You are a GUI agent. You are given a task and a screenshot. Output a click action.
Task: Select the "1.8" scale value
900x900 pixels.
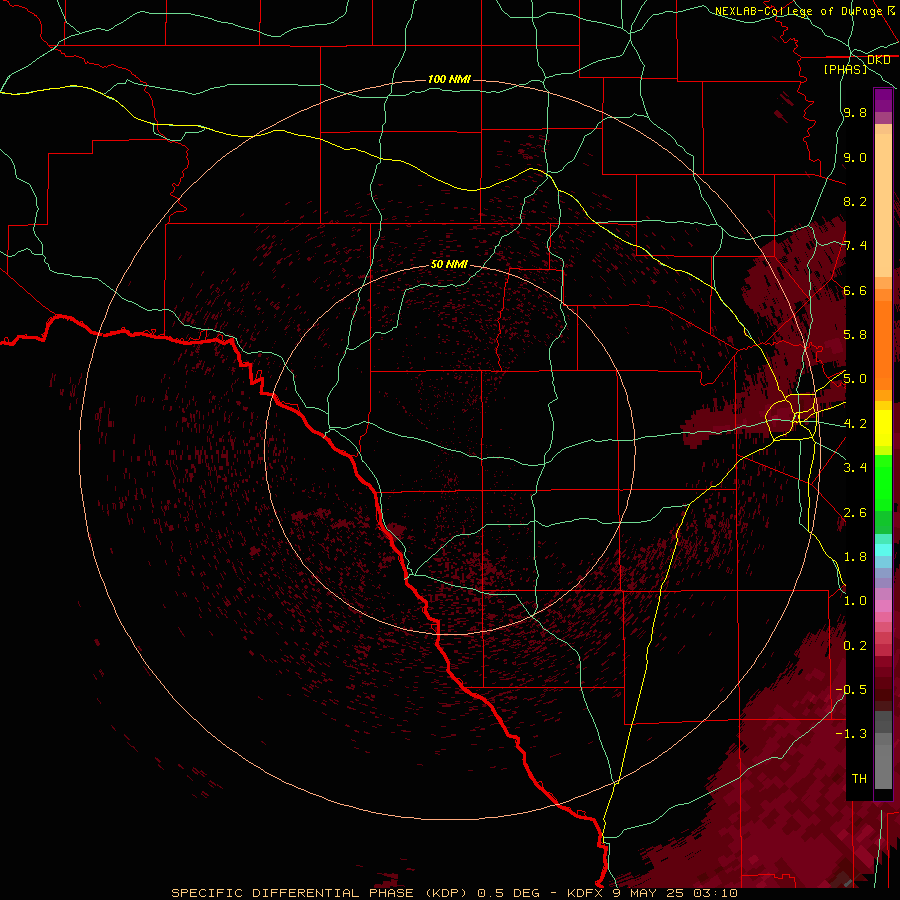(855, 557)
